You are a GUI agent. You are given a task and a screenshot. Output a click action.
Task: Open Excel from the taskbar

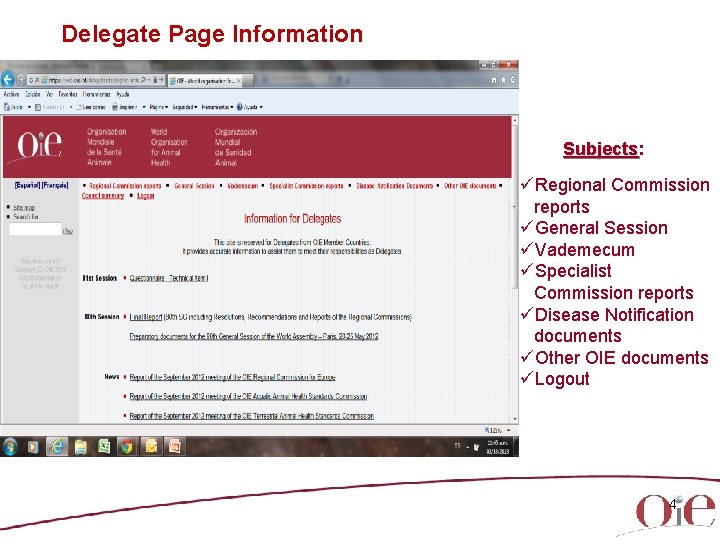[104, 446]
